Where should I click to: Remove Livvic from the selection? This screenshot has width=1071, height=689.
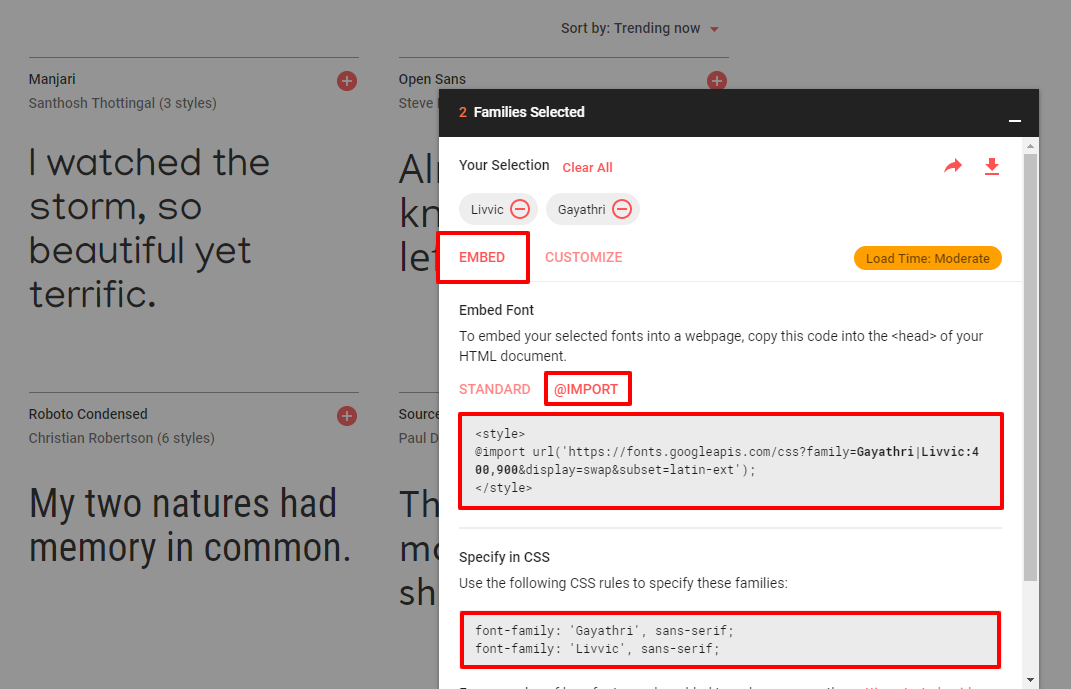(520, 209)
